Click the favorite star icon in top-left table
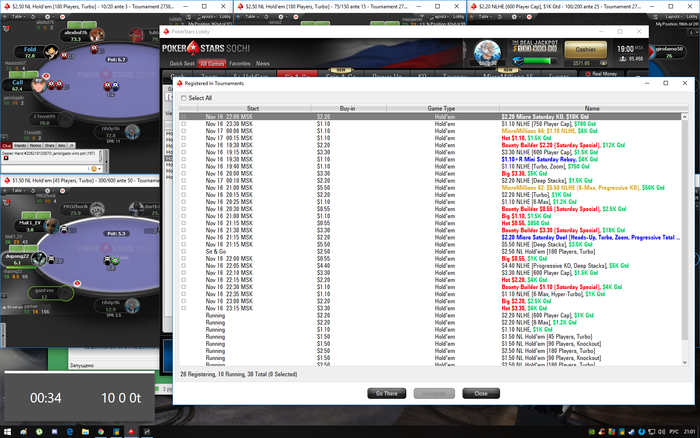The height and width of the screenshot is (438, 700). 5,17
